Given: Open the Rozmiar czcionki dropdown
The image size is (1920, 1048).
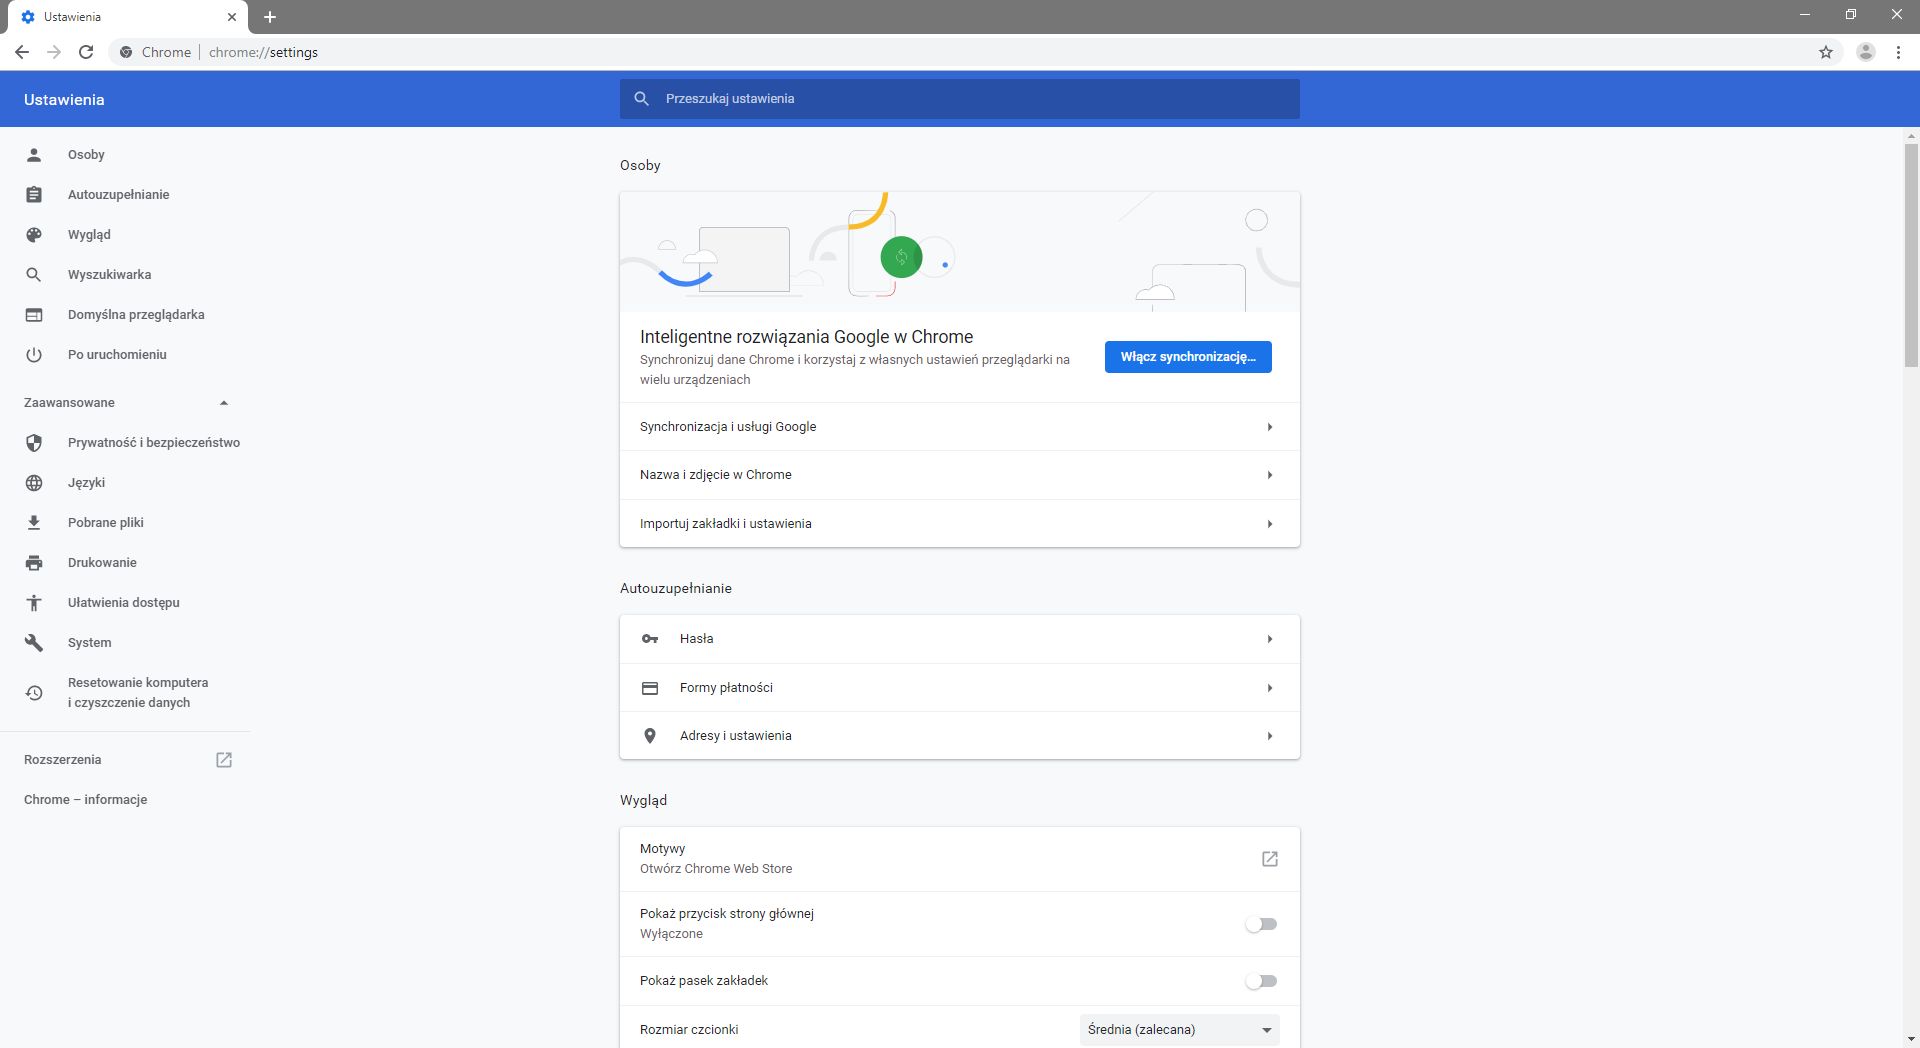Looking at the screenshot, I should [x=1178, y=1029].
